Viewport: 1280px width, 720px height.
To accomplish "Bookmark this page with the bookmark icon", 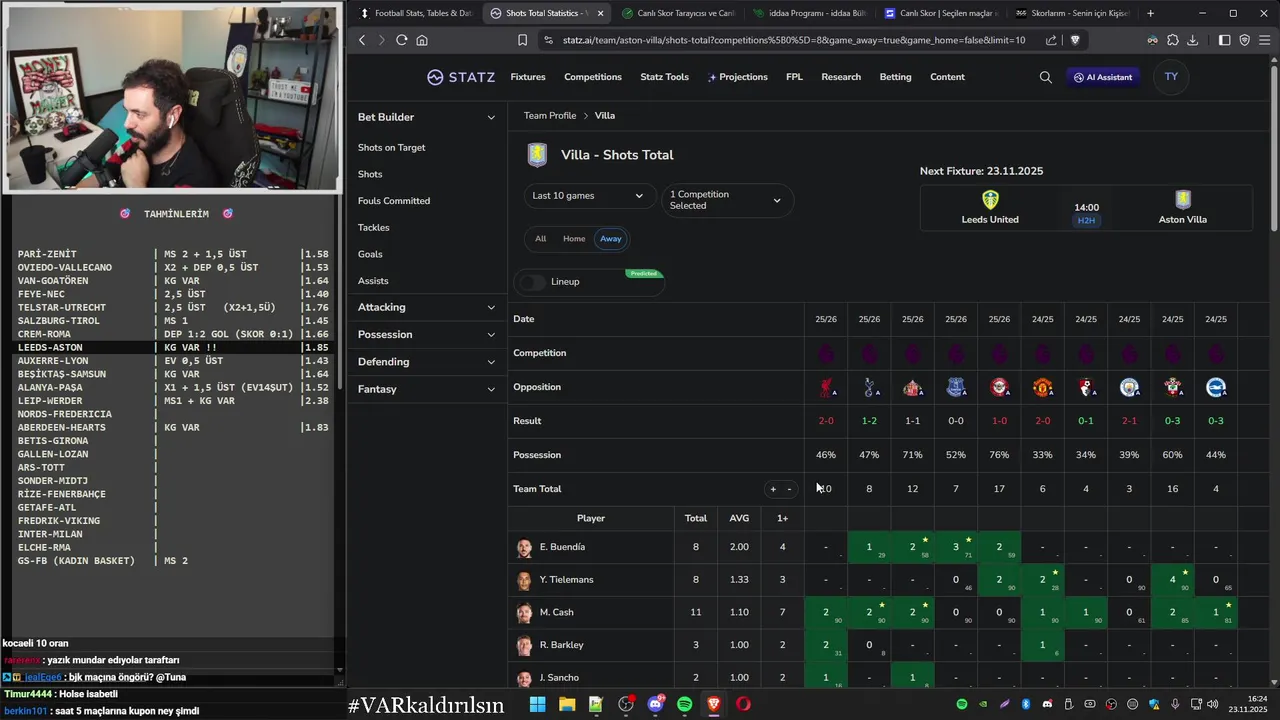I will click(522, 40).
